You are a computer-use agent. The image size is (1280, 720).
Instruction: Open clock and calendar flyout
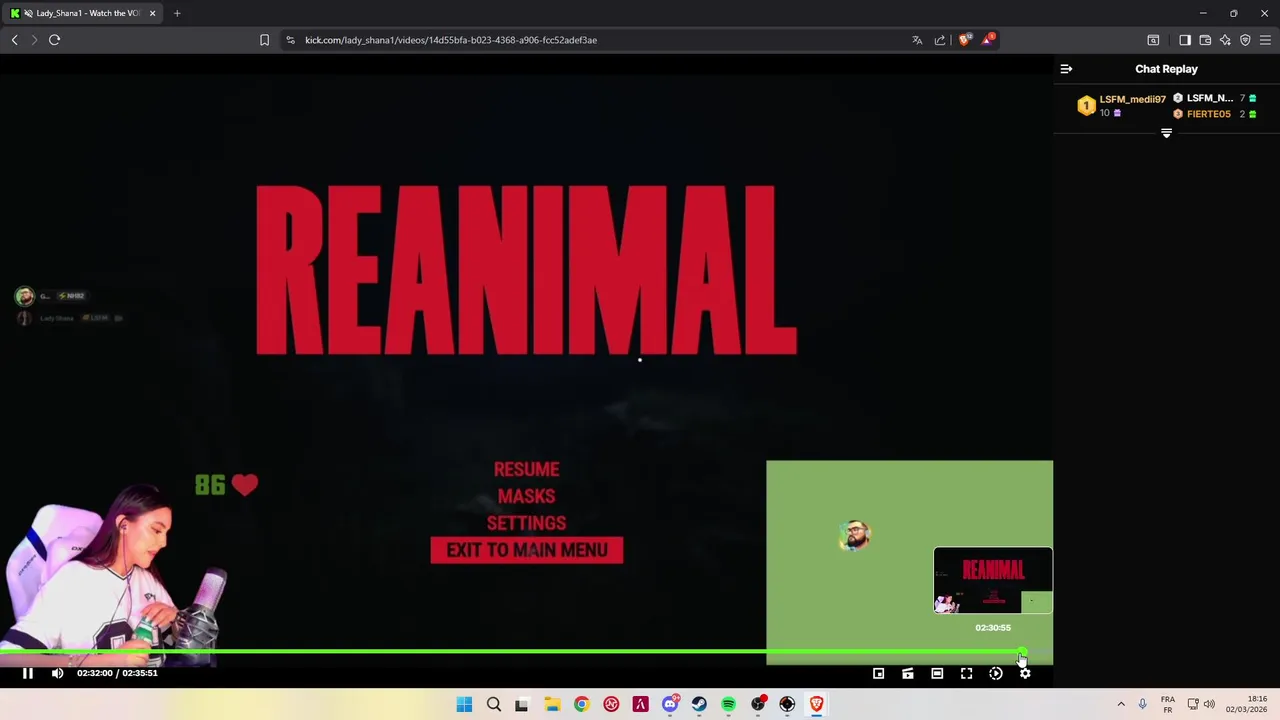pyautogui.click(x=1248, y=704)
